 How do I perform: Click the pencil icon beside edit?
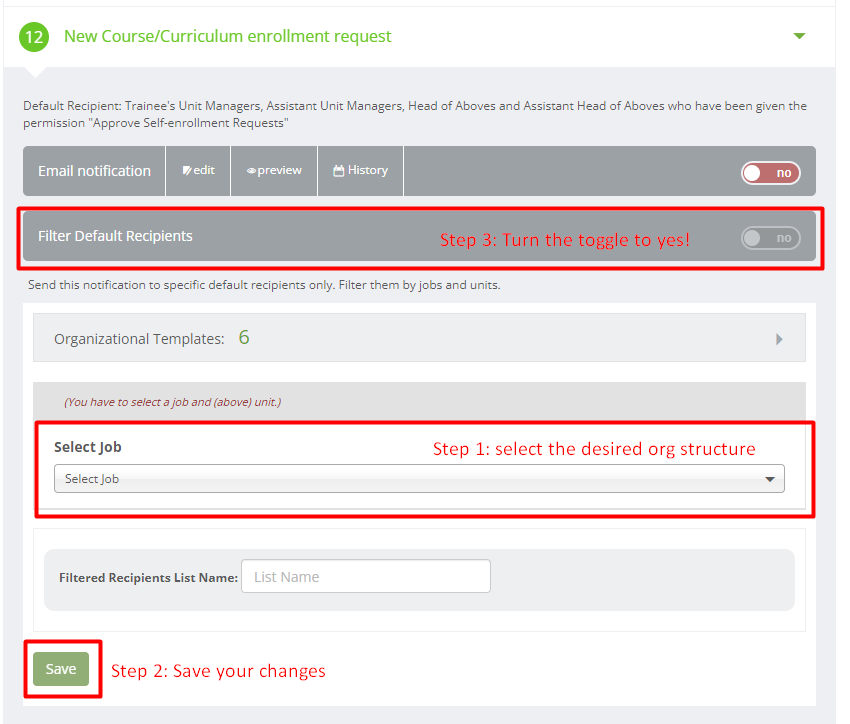tap(187, 171)
